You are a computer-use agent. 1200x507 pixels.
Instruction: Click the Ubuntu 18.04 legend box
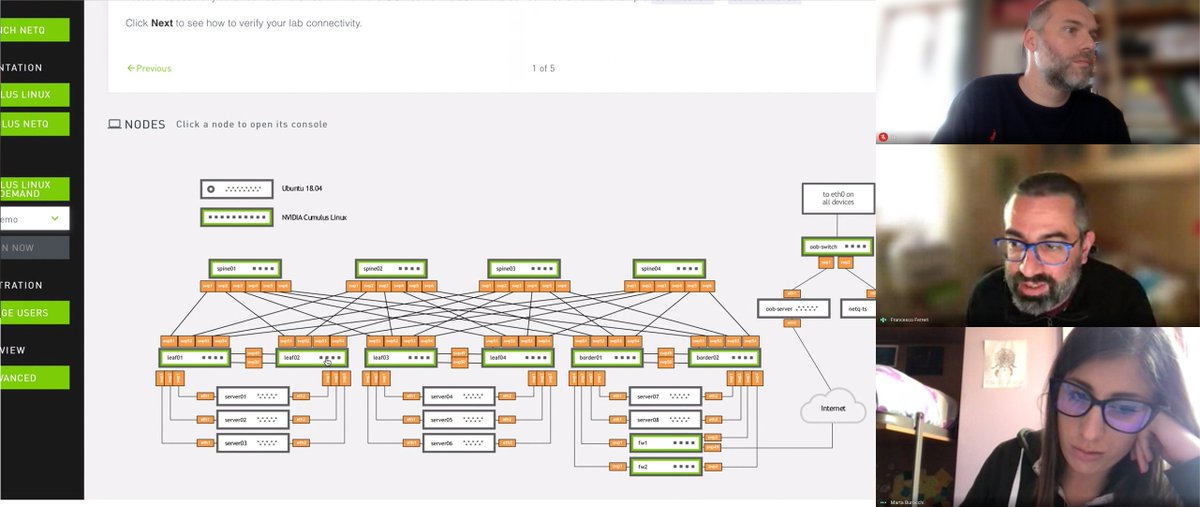237,189
